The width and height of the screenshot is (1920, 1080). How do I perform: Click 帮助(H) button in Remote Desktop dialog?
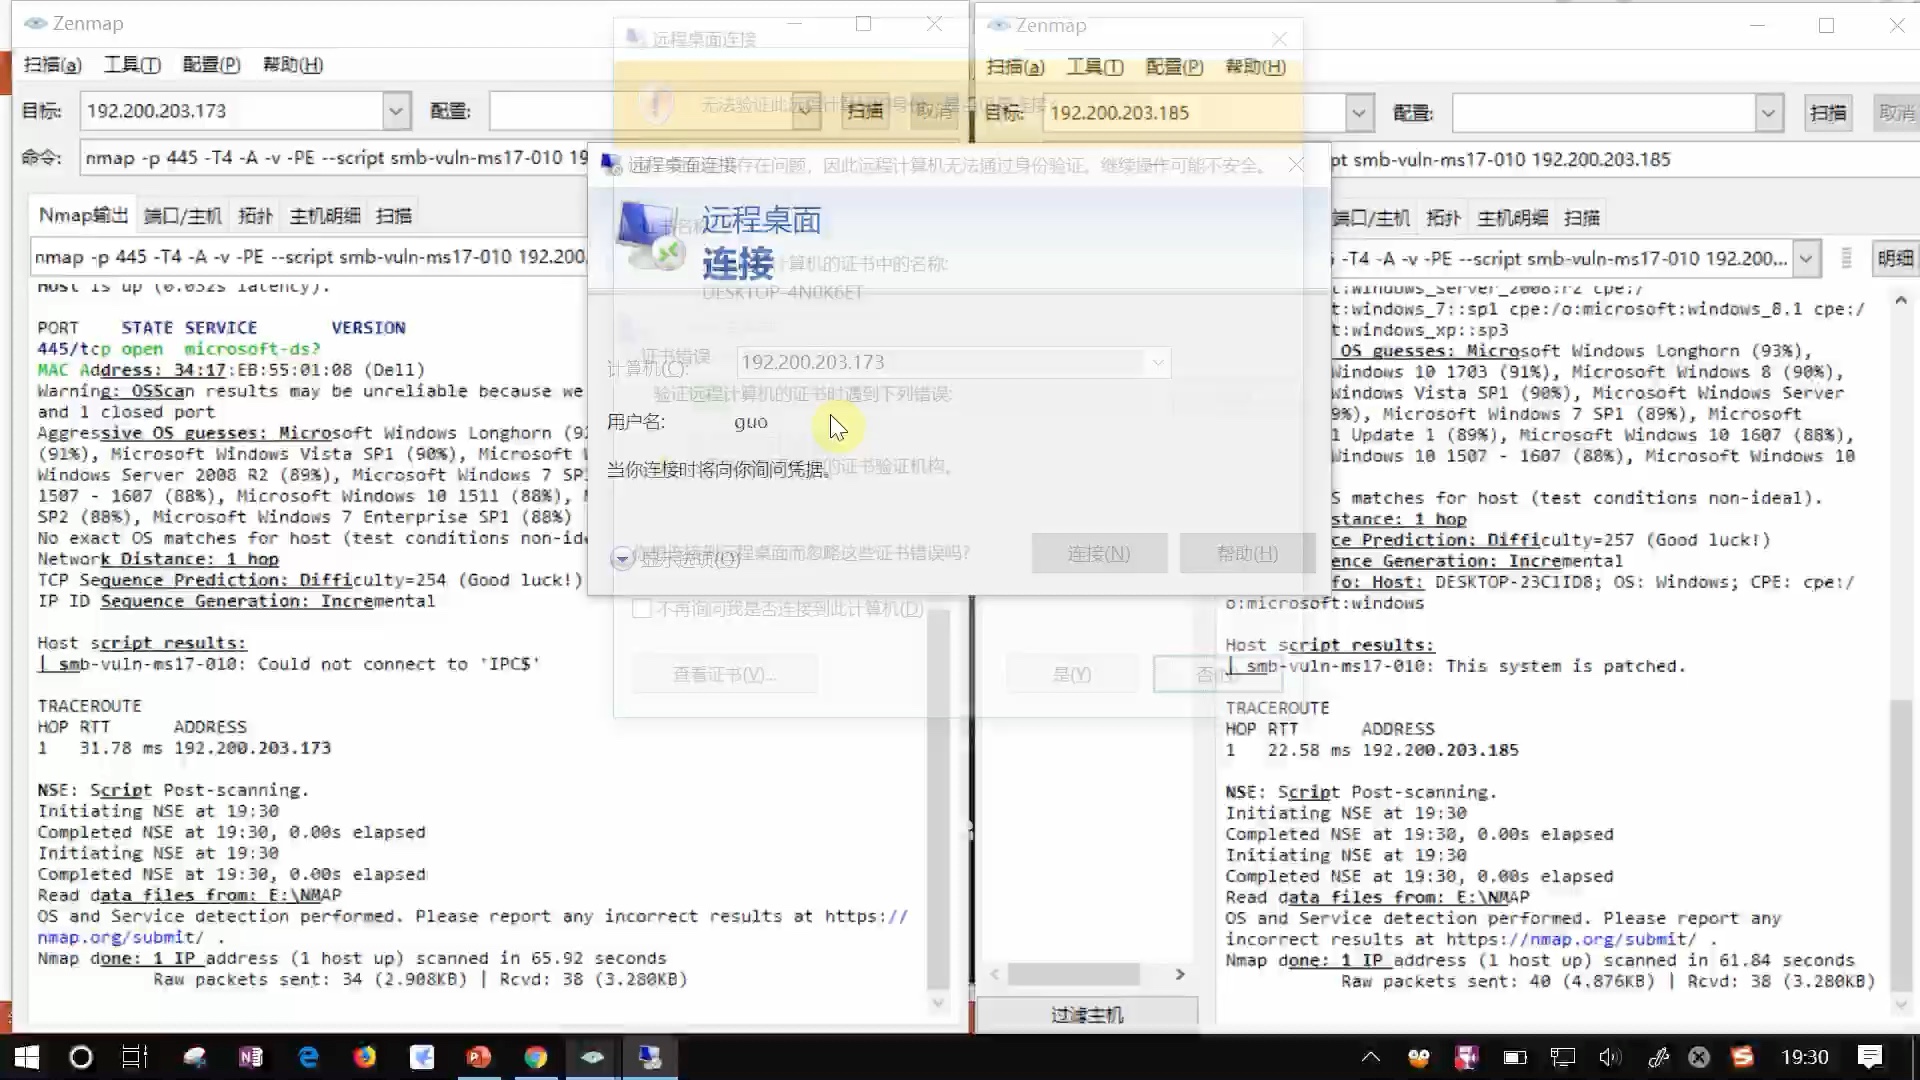click(x=1246, y=554)
